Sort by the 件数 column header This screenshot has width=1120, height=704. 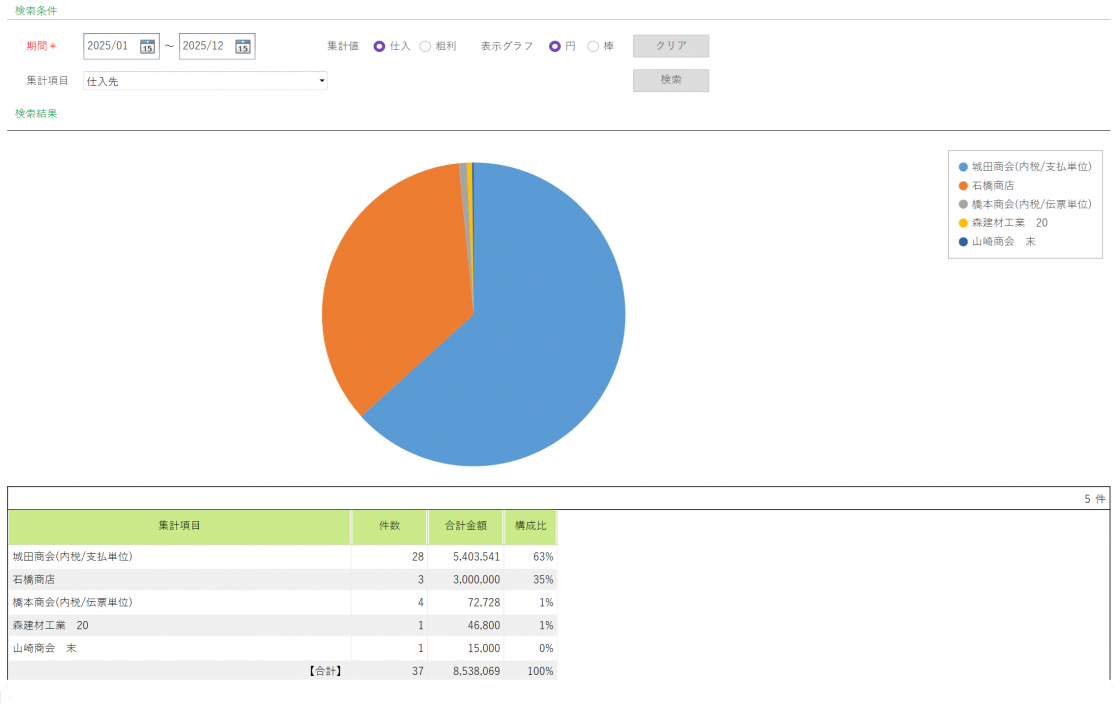click(x=389, y=526)
